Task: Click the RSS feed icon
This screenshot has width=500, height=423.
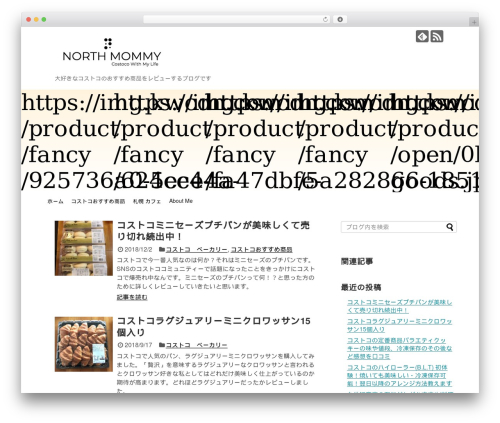Action: pyautogui.click(x=437, y=36)
